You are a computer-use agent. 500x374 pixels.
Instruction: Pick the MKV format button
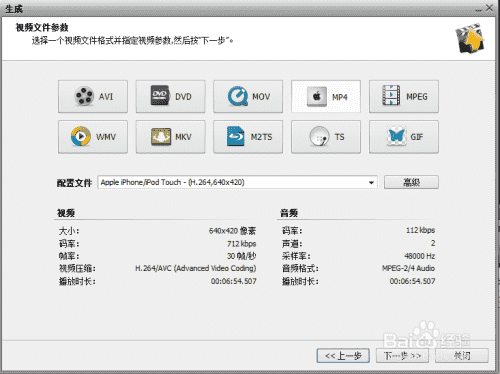tap(170, 137)
